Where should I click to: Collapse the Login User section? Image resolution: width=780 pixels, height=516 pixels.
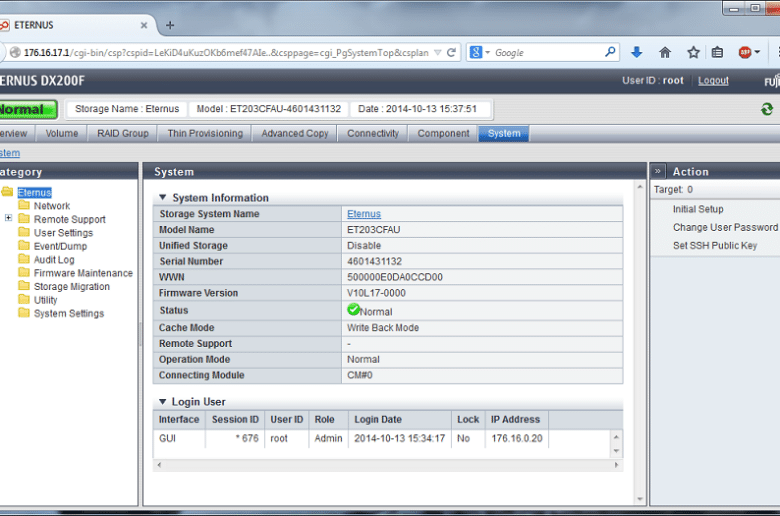tap(162, 402)
